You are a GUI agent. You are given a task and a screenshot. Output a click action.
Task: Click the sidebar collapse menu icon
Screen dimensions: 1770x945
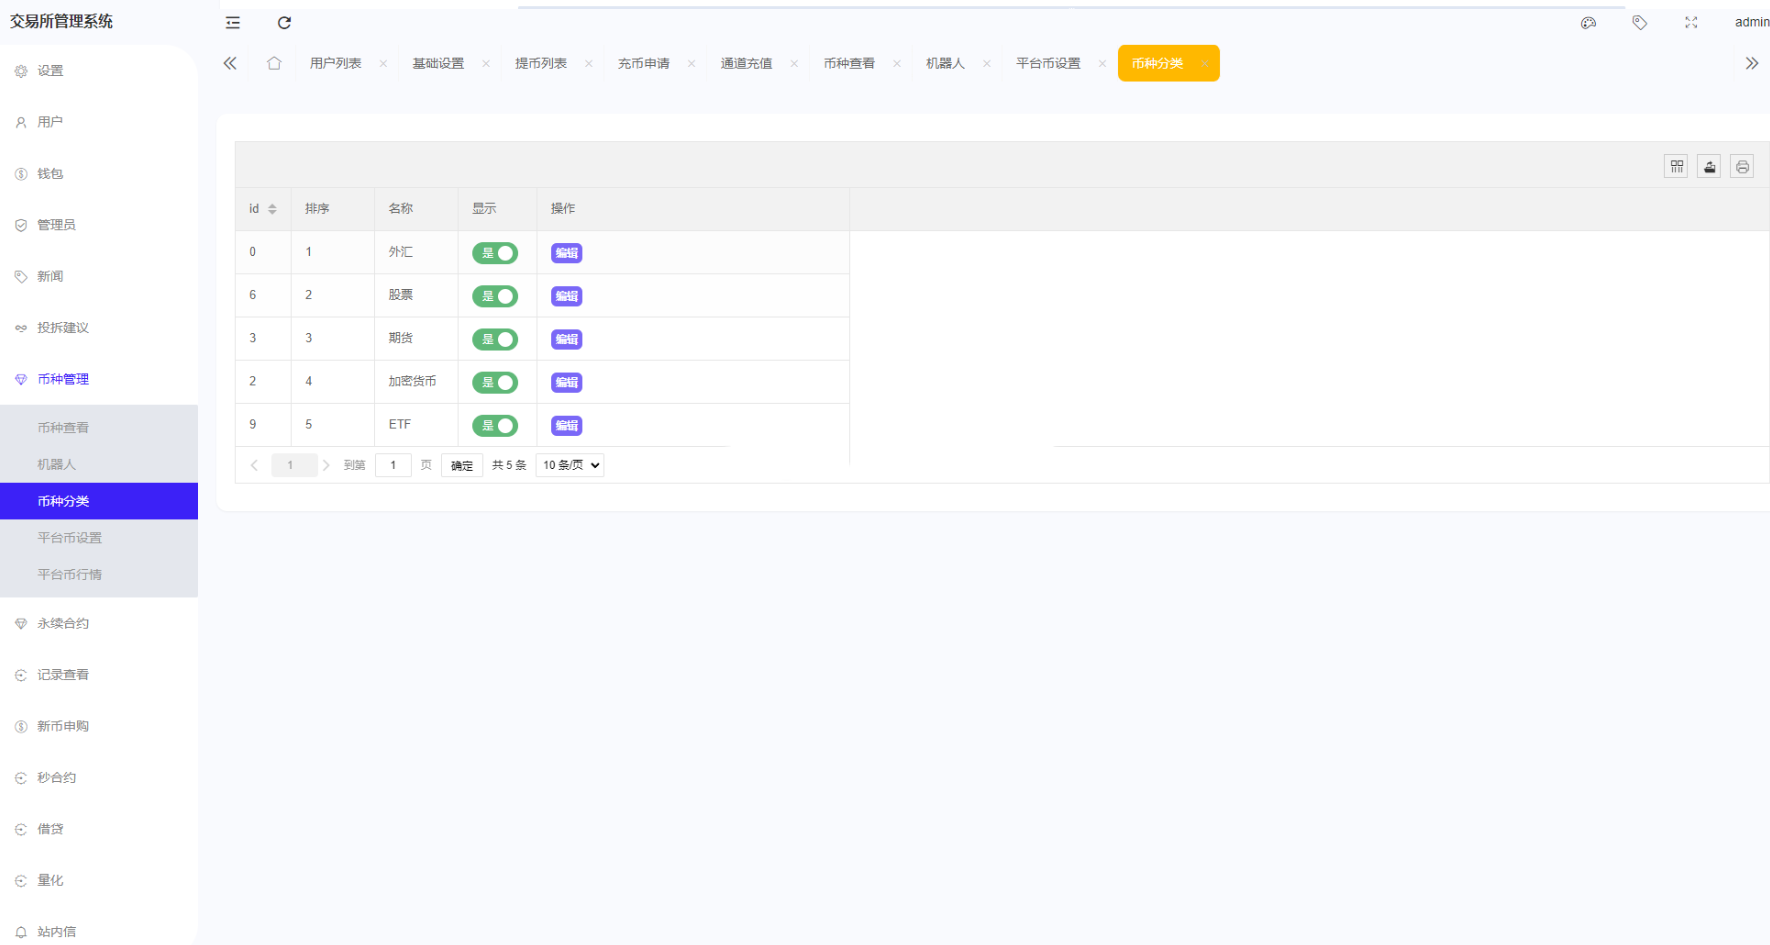click(x=233, y=23)
